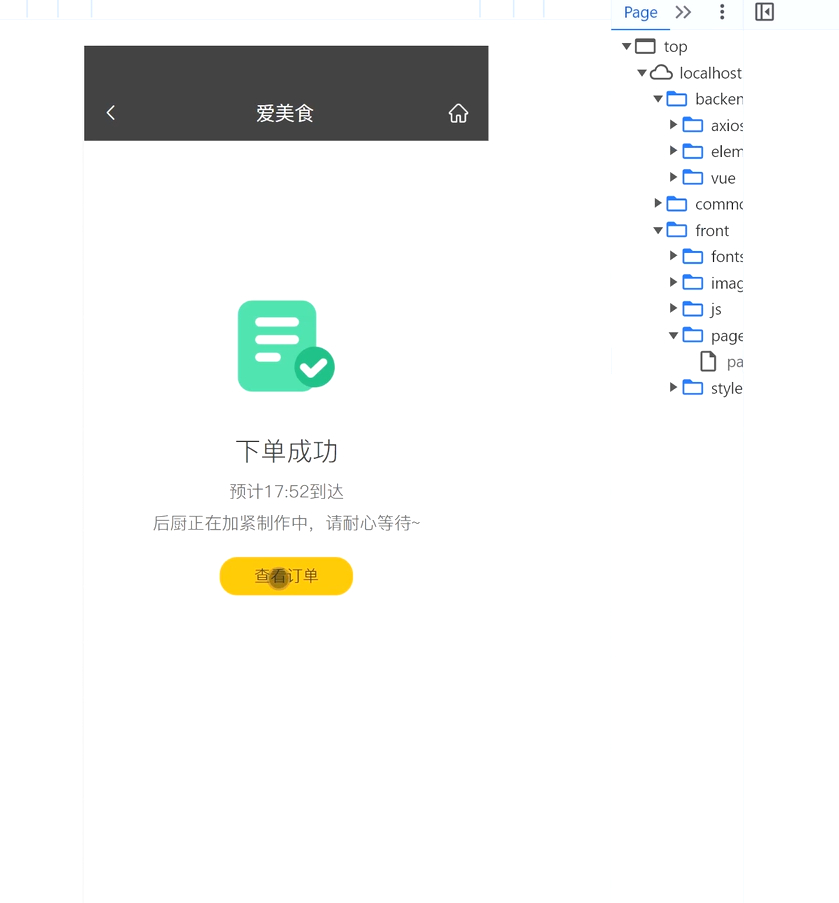Select the vue folder in tree
839x903 pixels.
click(722, 178)
